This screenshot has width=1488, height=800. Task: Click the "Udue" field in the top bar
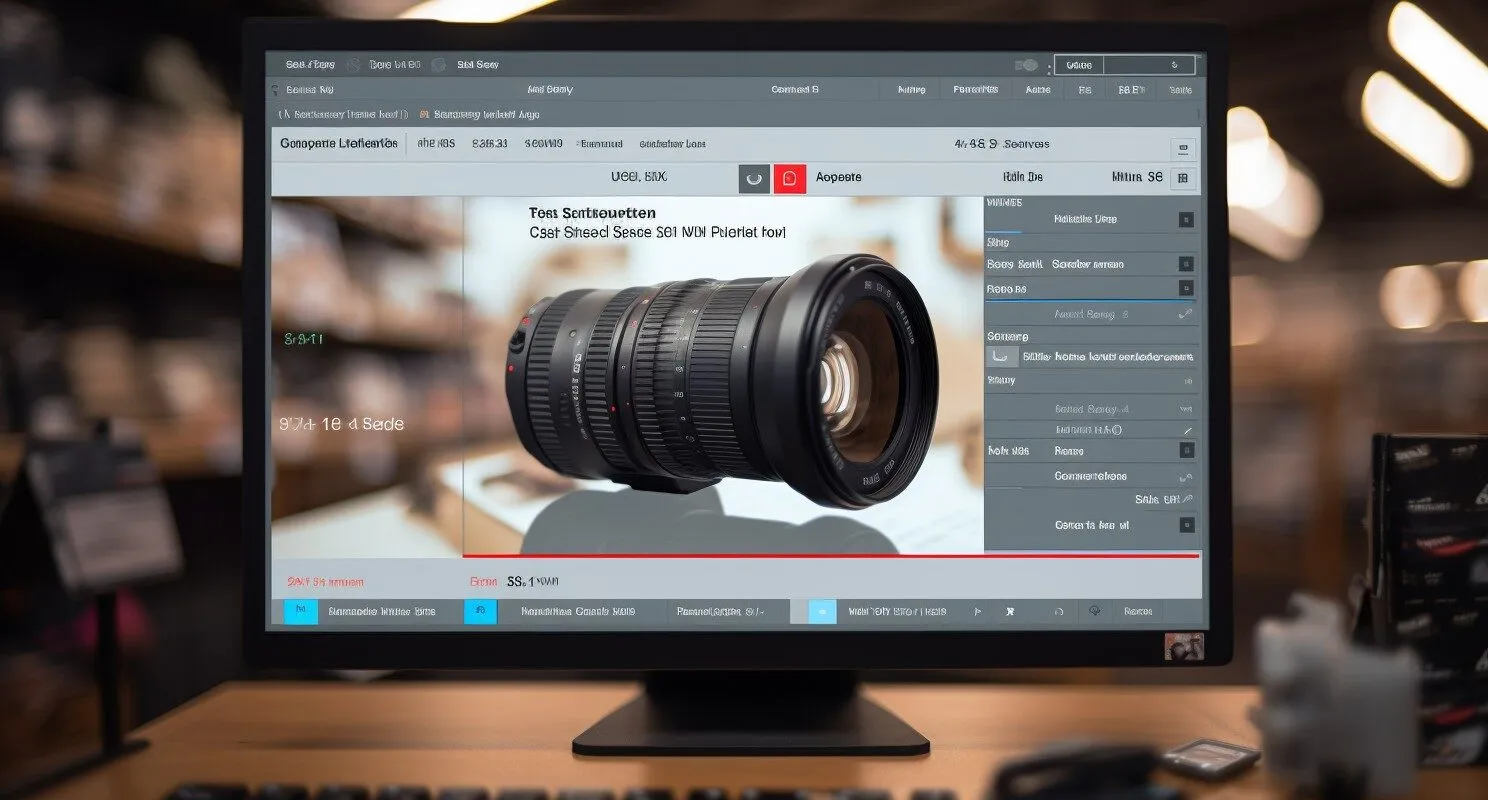pos(1079,65)
